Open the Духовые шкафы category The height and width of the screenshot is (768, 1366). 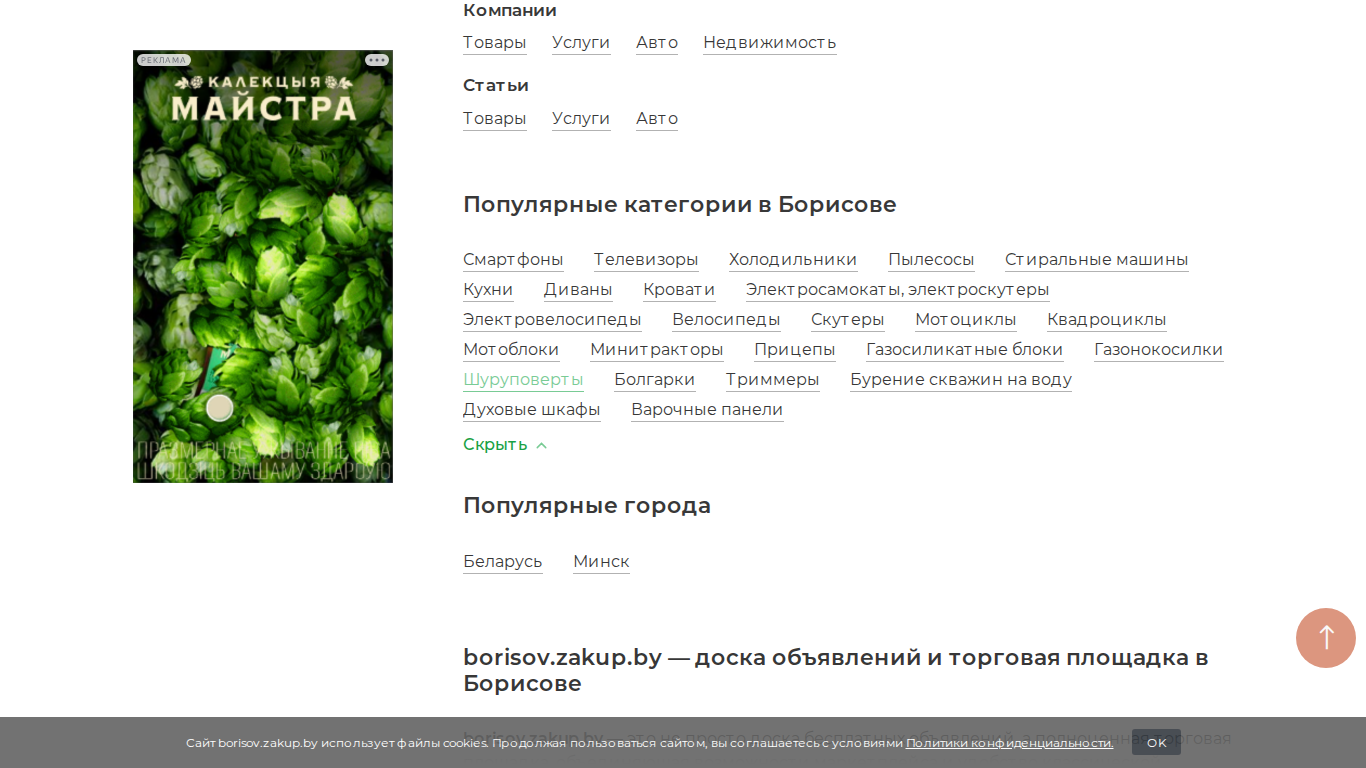(532, 410)
